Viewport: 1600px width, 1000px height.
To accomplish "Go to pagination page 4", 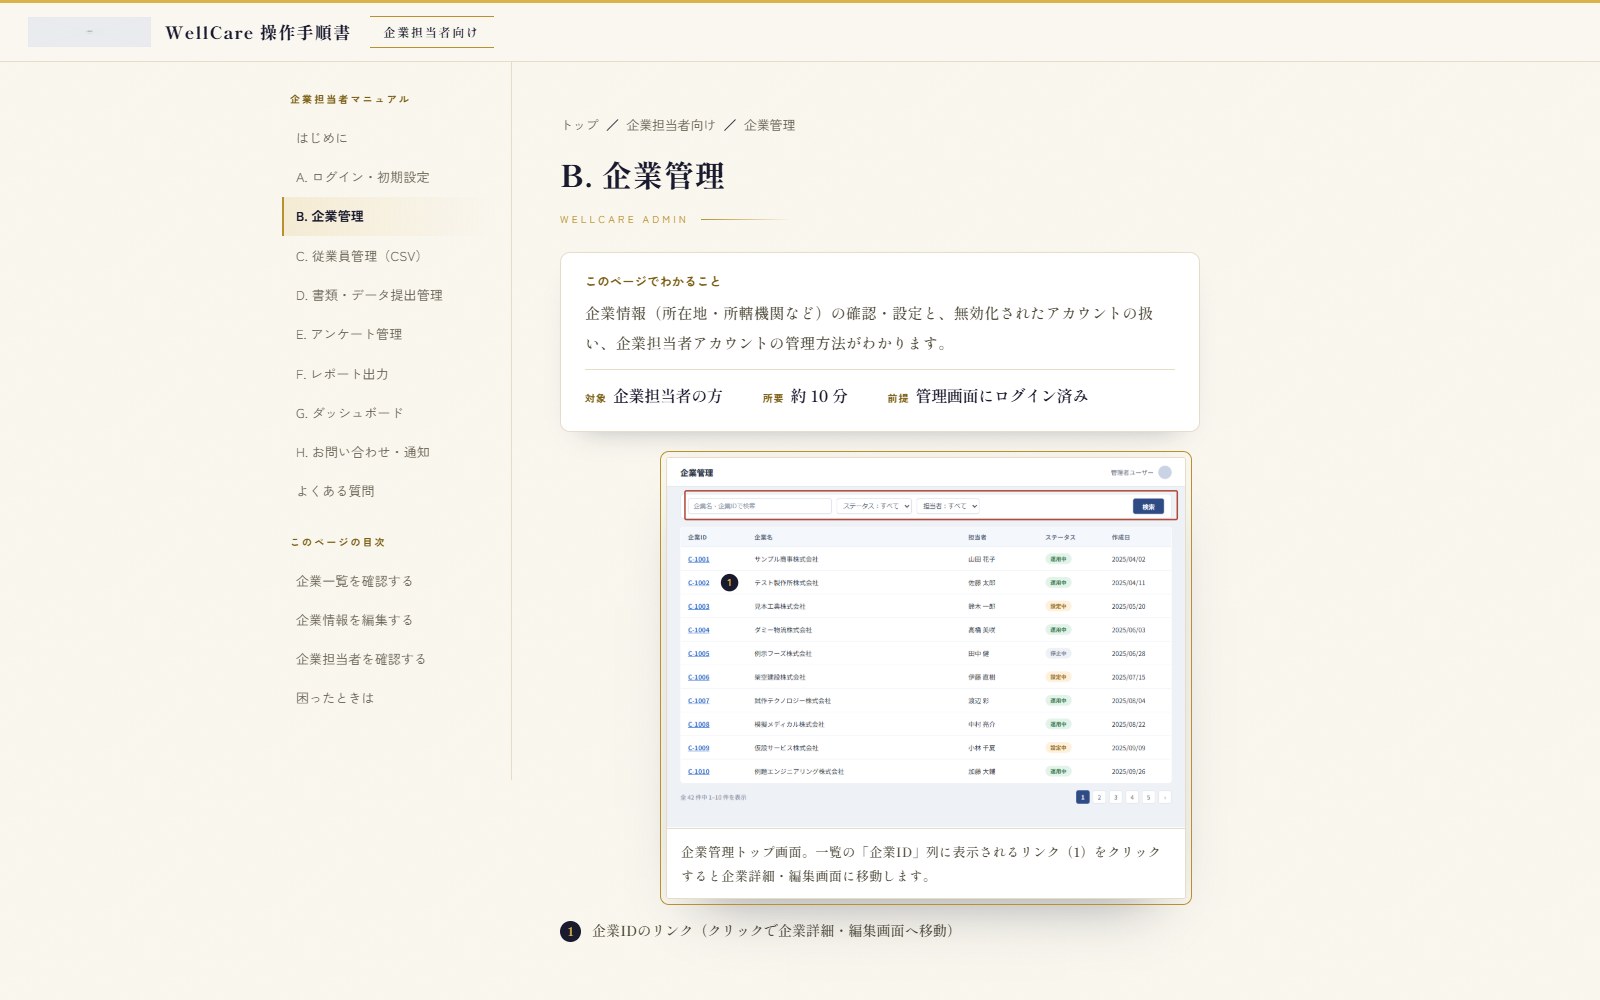I will [x=1132, y=797].
